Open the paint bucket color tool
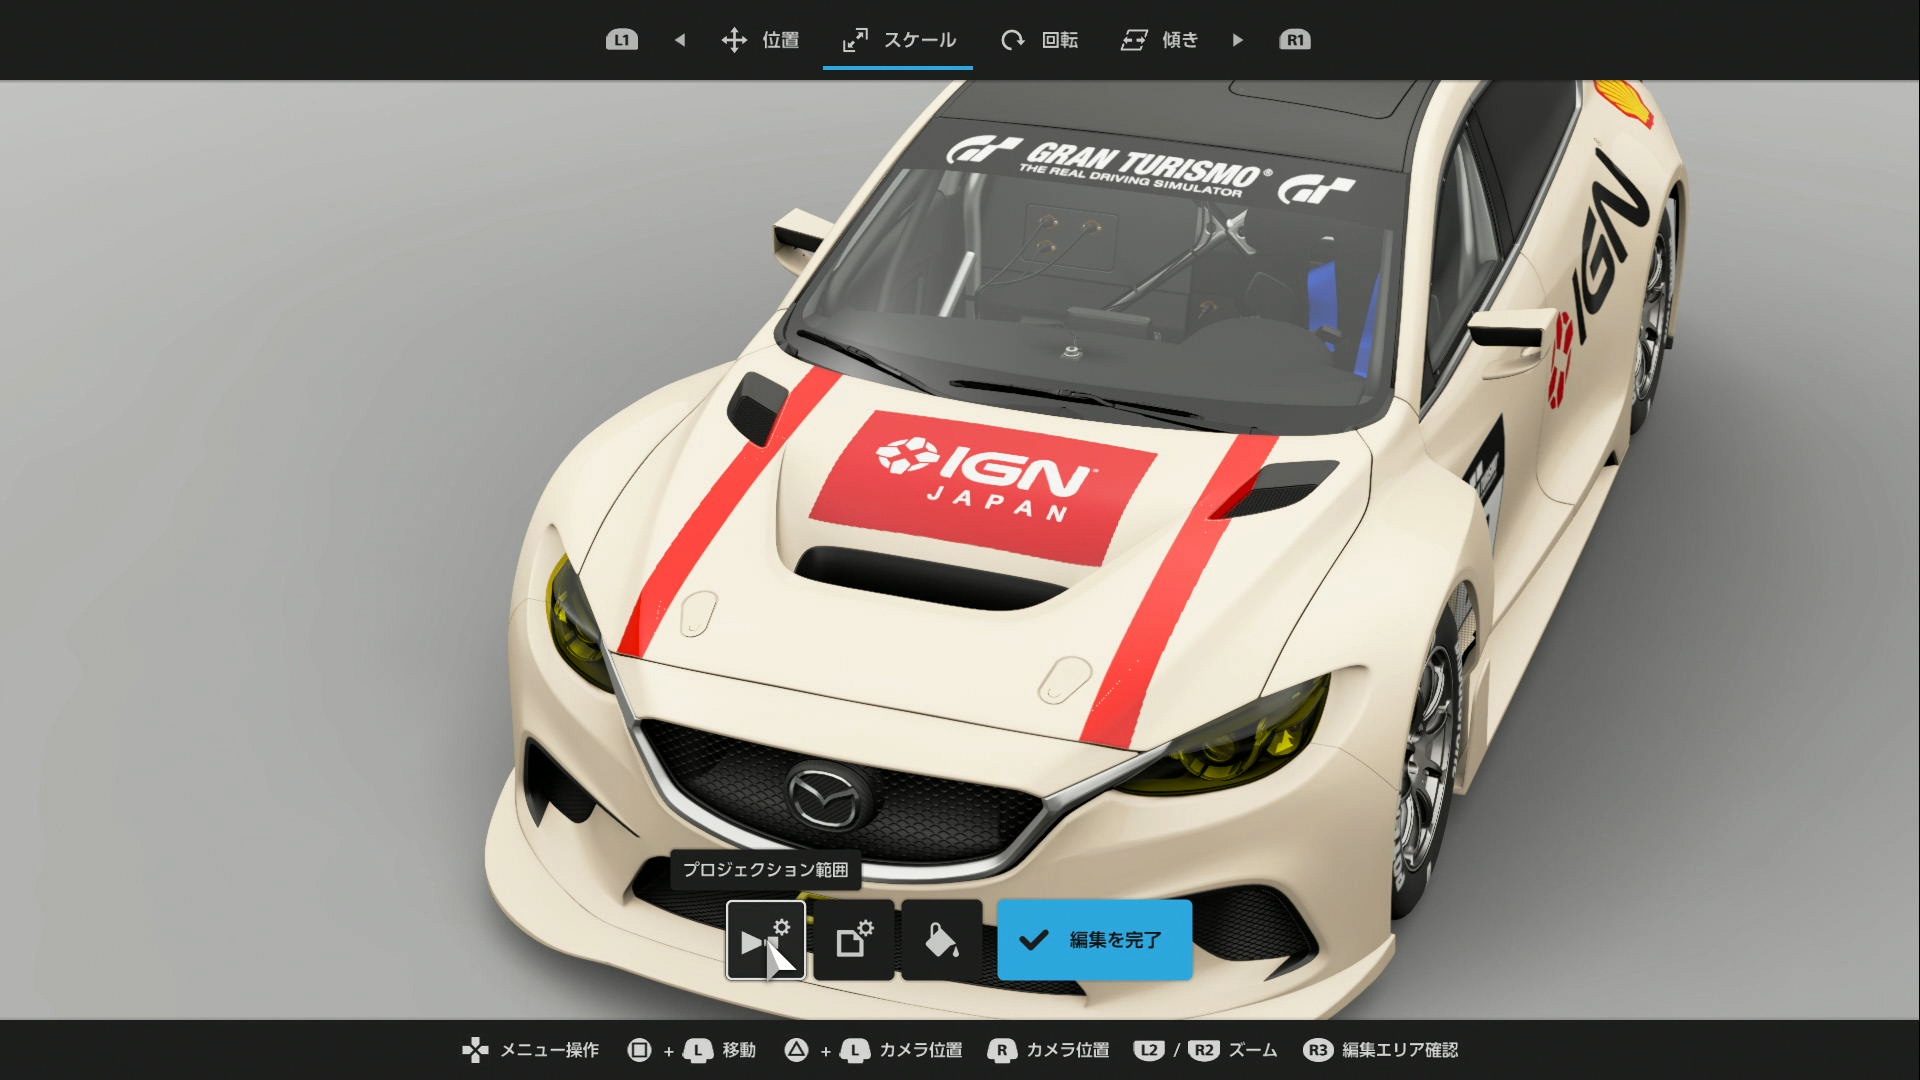 [942, 940]
